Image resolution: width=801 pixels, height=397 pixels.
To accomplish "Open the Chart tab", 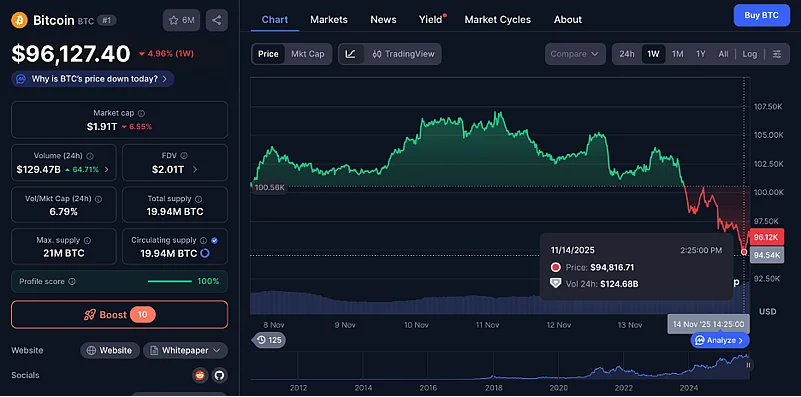I will (275, 20).
